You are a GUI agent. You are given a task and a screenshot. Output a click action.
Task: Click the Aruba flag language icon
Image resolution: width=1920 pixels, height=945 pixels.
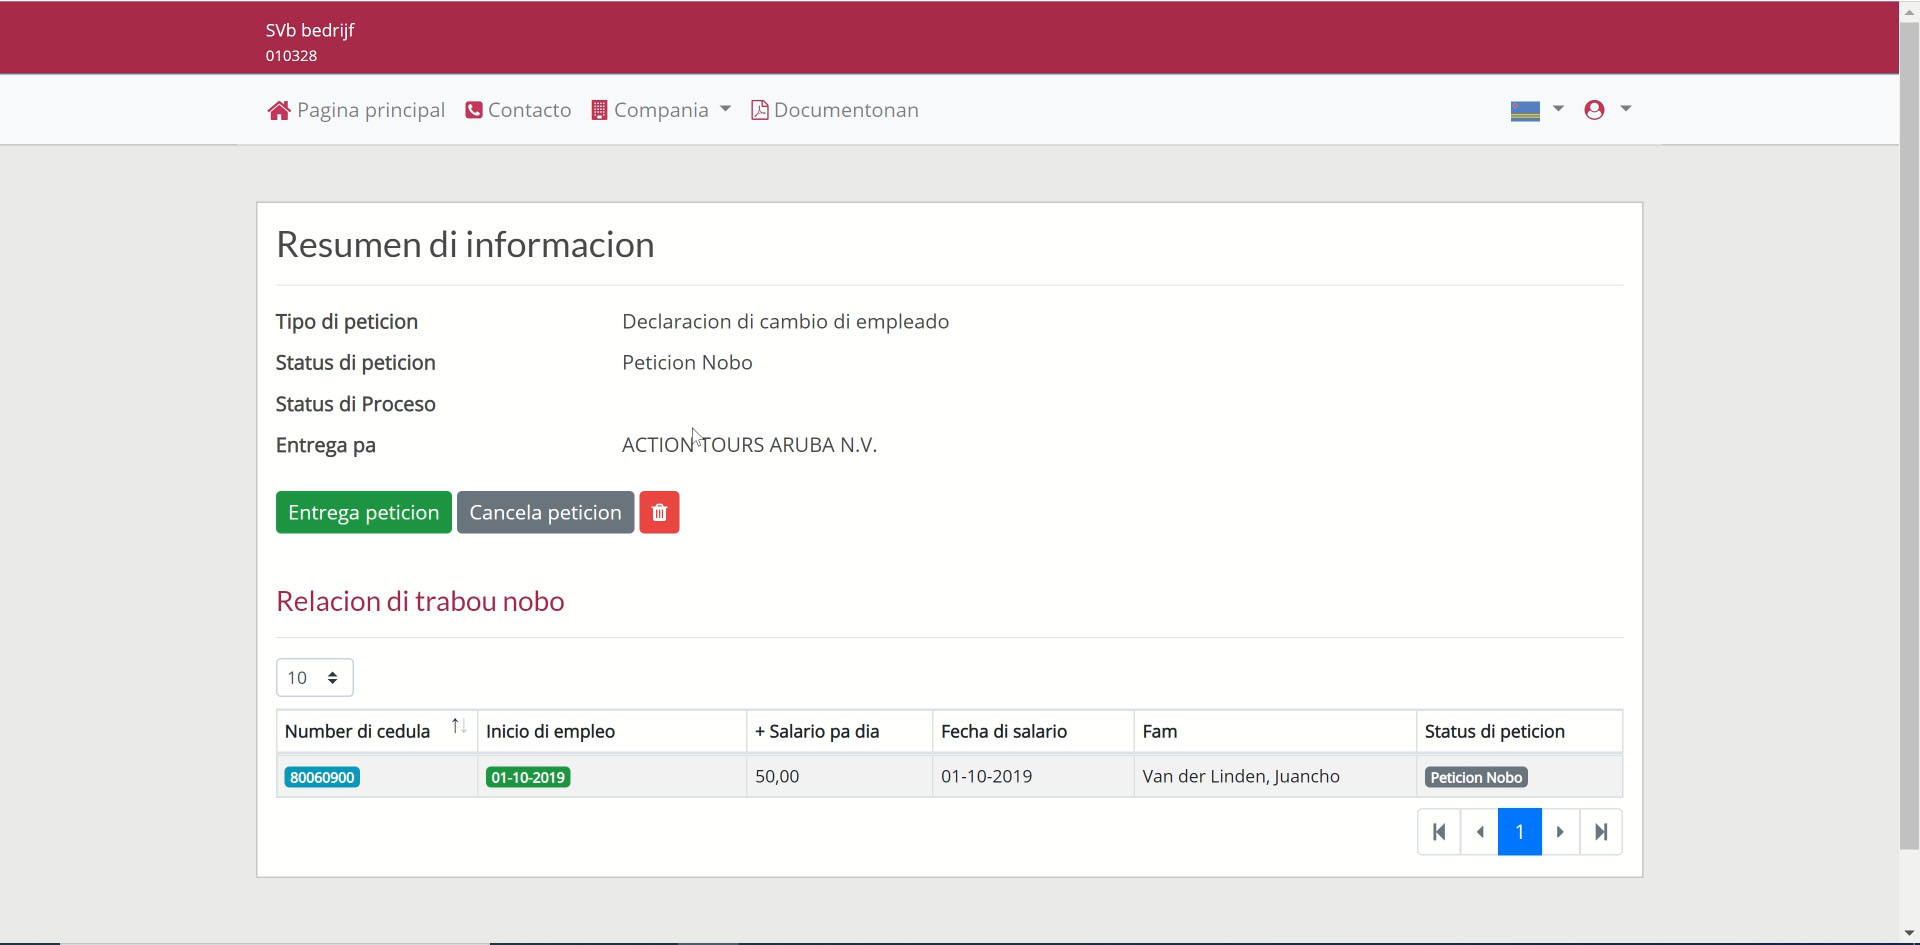(x=1524, y=110)
